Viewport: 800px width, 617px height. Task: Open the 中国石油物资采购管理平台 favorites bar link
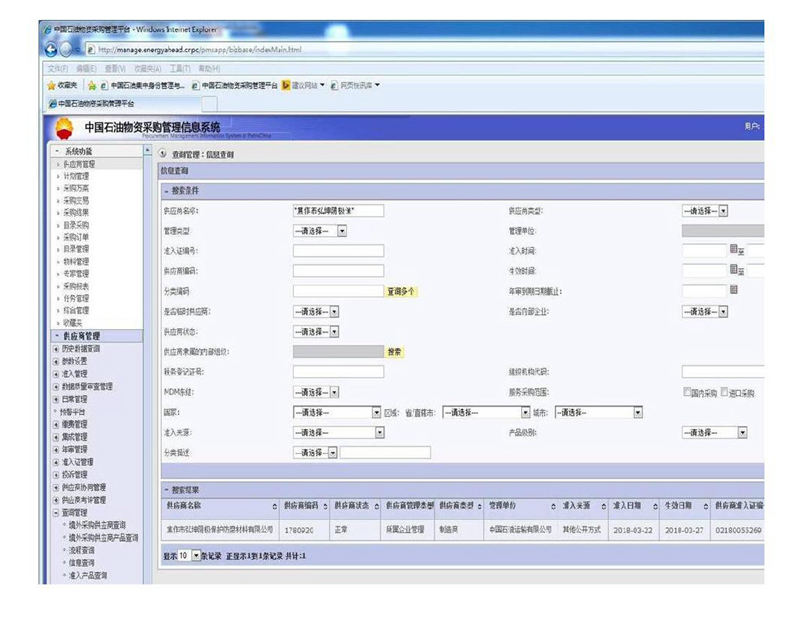pos(235,86)
